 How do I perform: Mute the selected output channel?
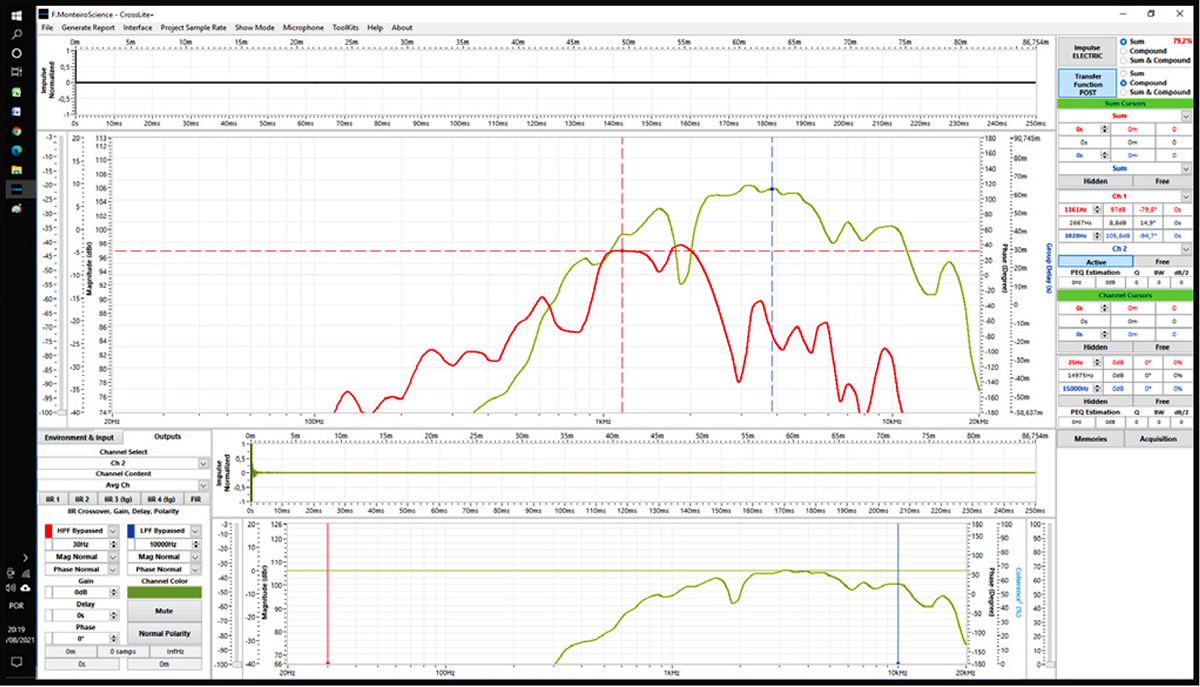[x=164, y=609]
